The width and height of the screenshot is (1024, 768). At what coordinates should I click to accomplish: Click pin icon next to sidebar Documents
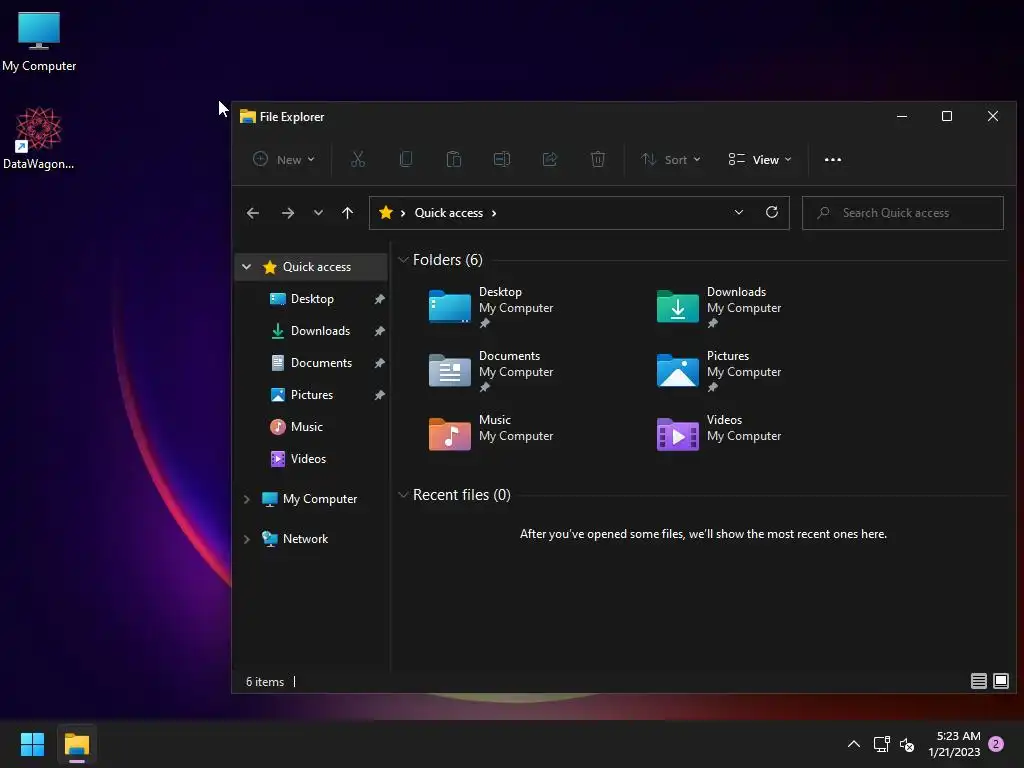click(379, 363)
